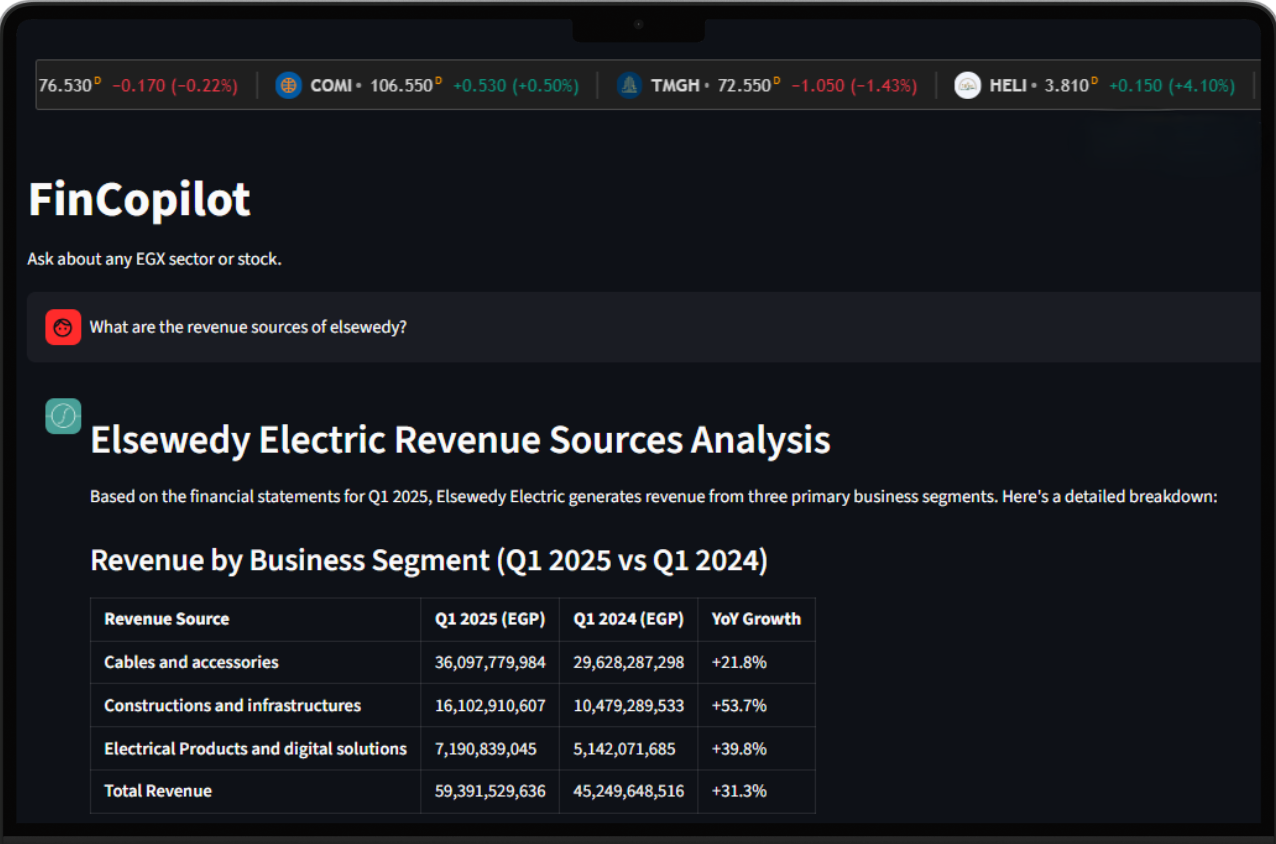Click the Revenue Source column header

167,619
